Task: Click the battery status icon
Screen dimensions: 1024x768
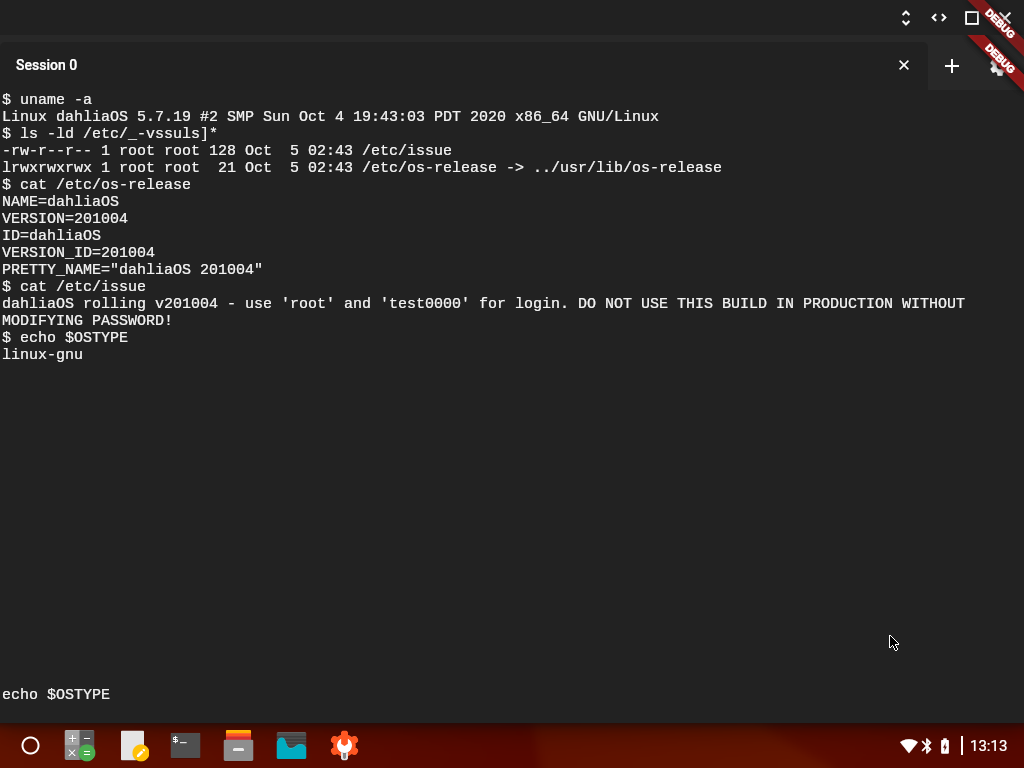Action: coord(945,746)
